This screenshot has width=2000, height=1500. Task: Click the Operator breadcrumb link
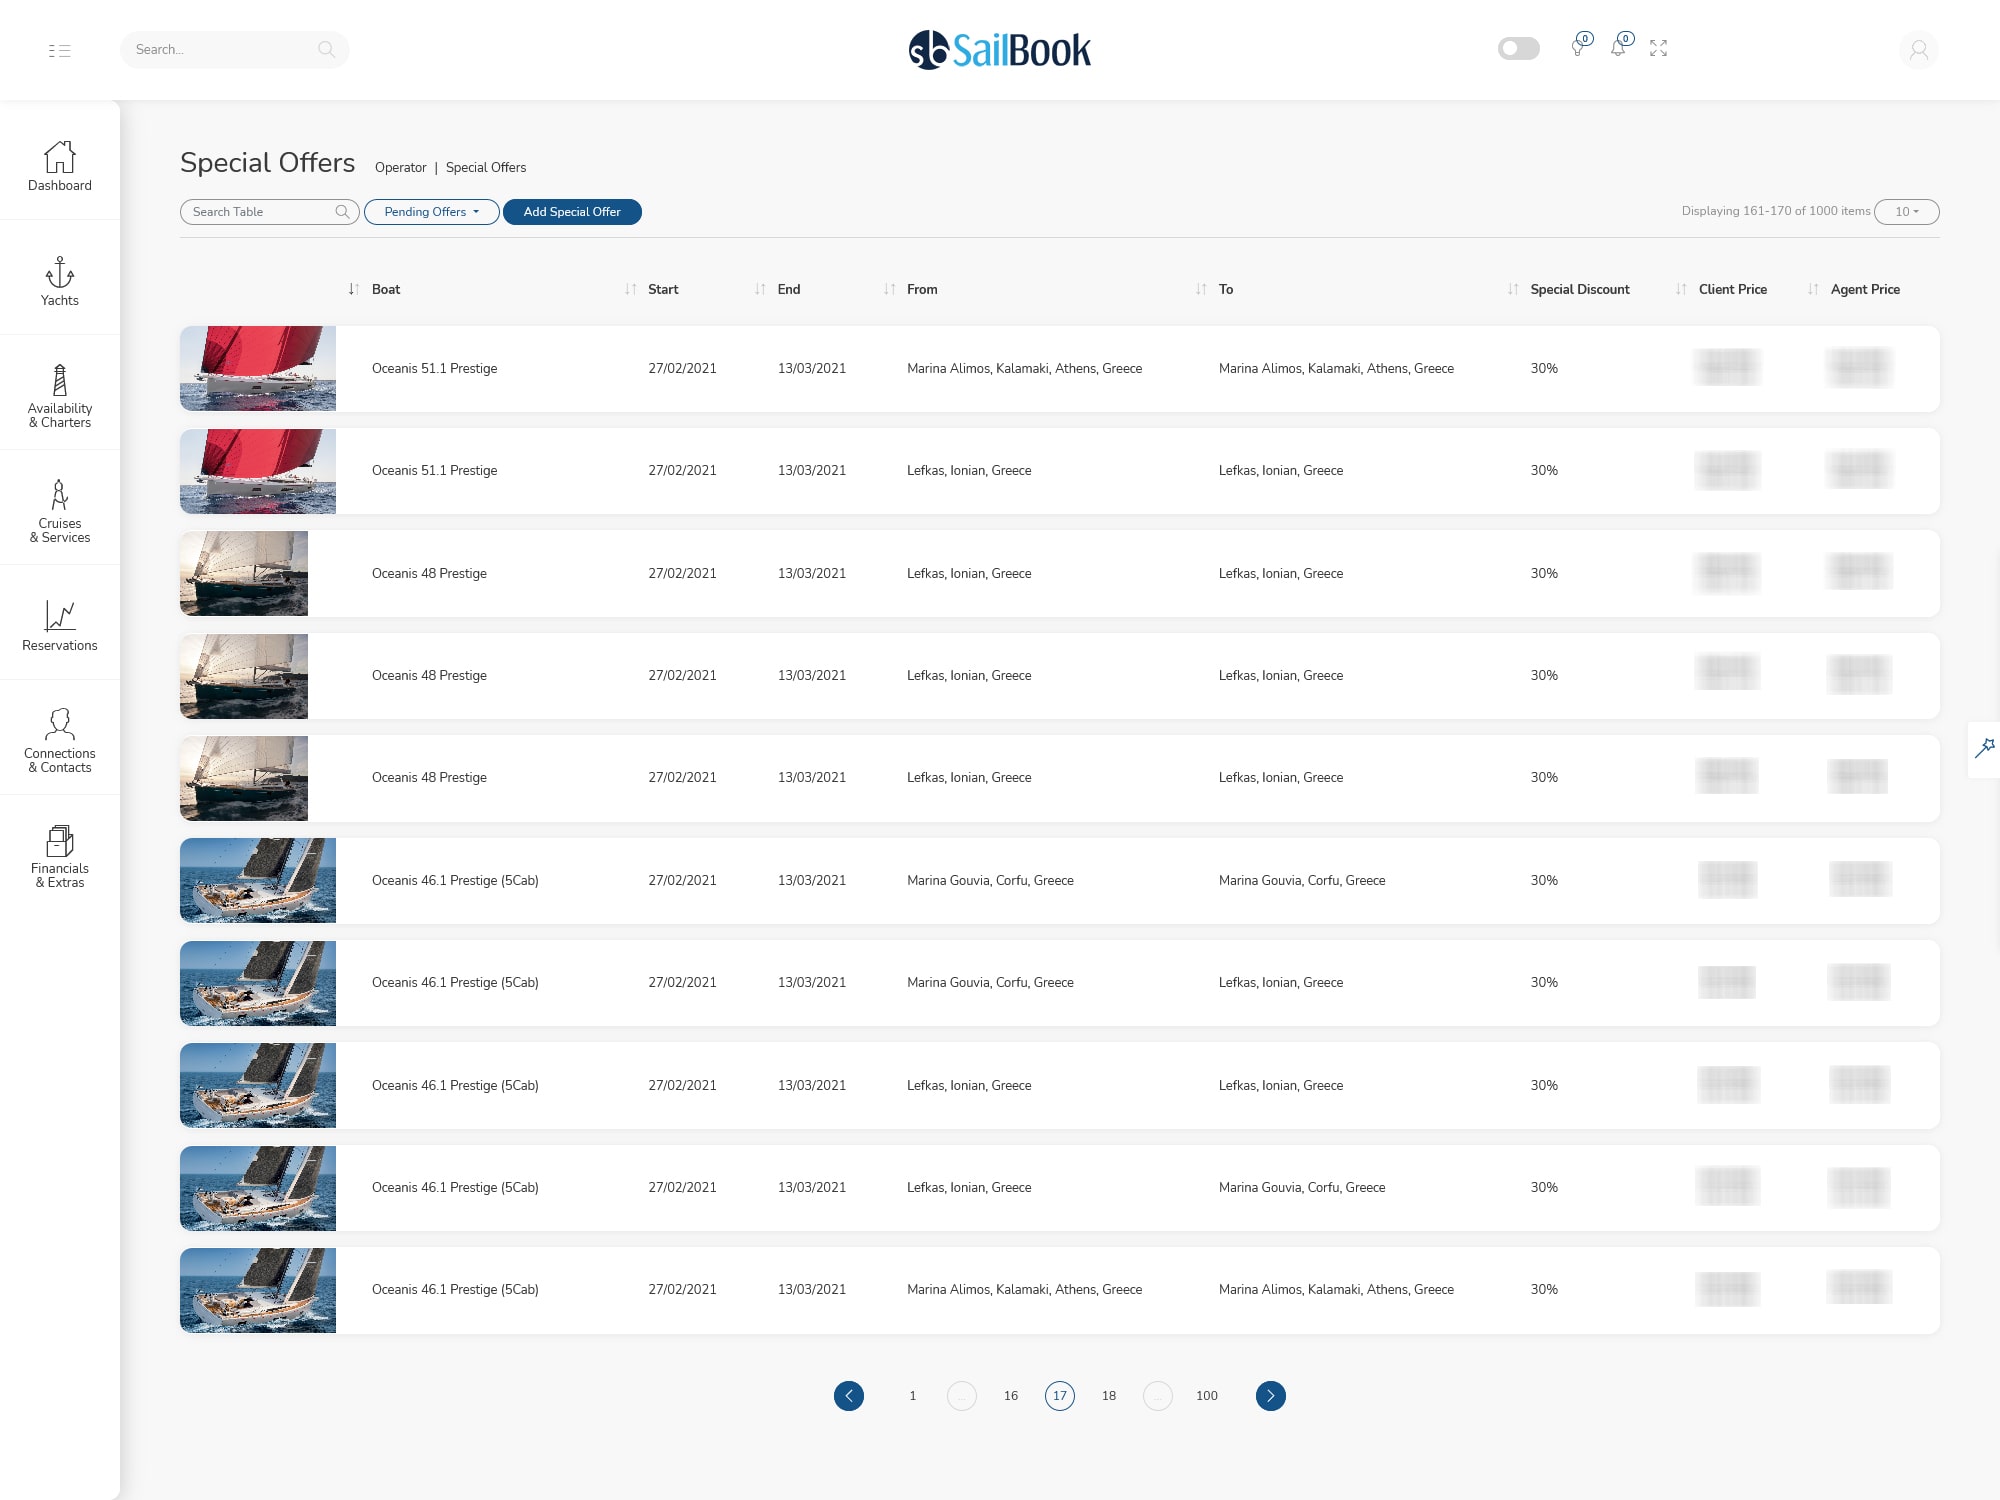[x=400, y=167]
